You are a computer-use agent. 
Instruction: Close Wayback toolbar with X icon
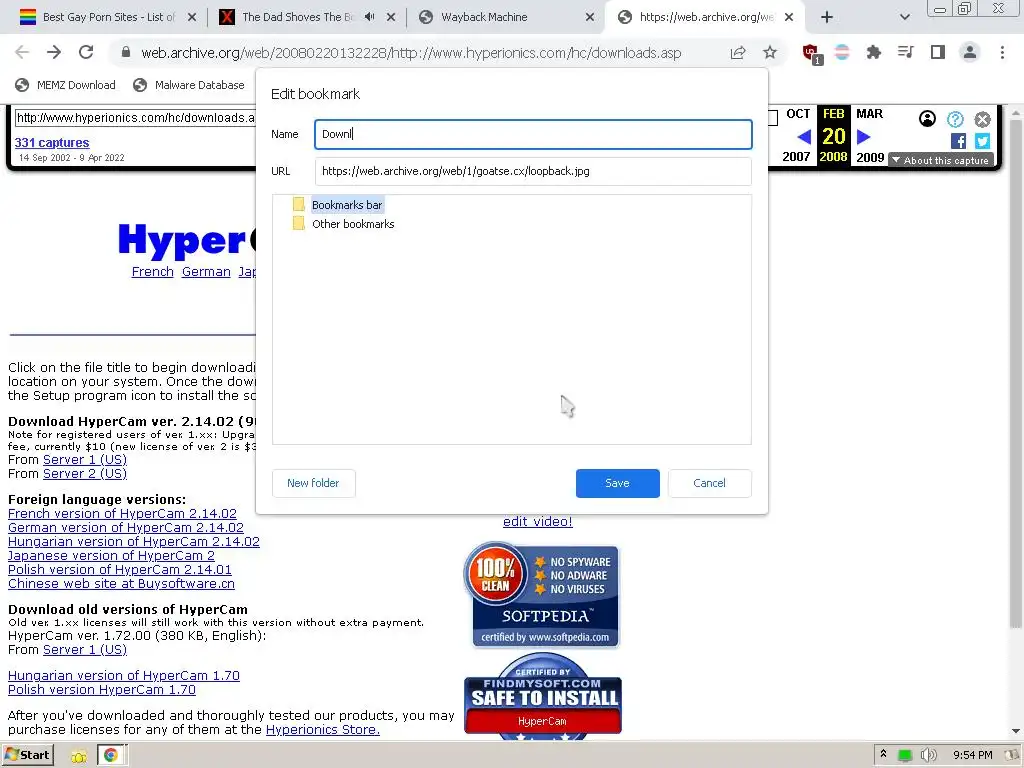tap(982, 119)
